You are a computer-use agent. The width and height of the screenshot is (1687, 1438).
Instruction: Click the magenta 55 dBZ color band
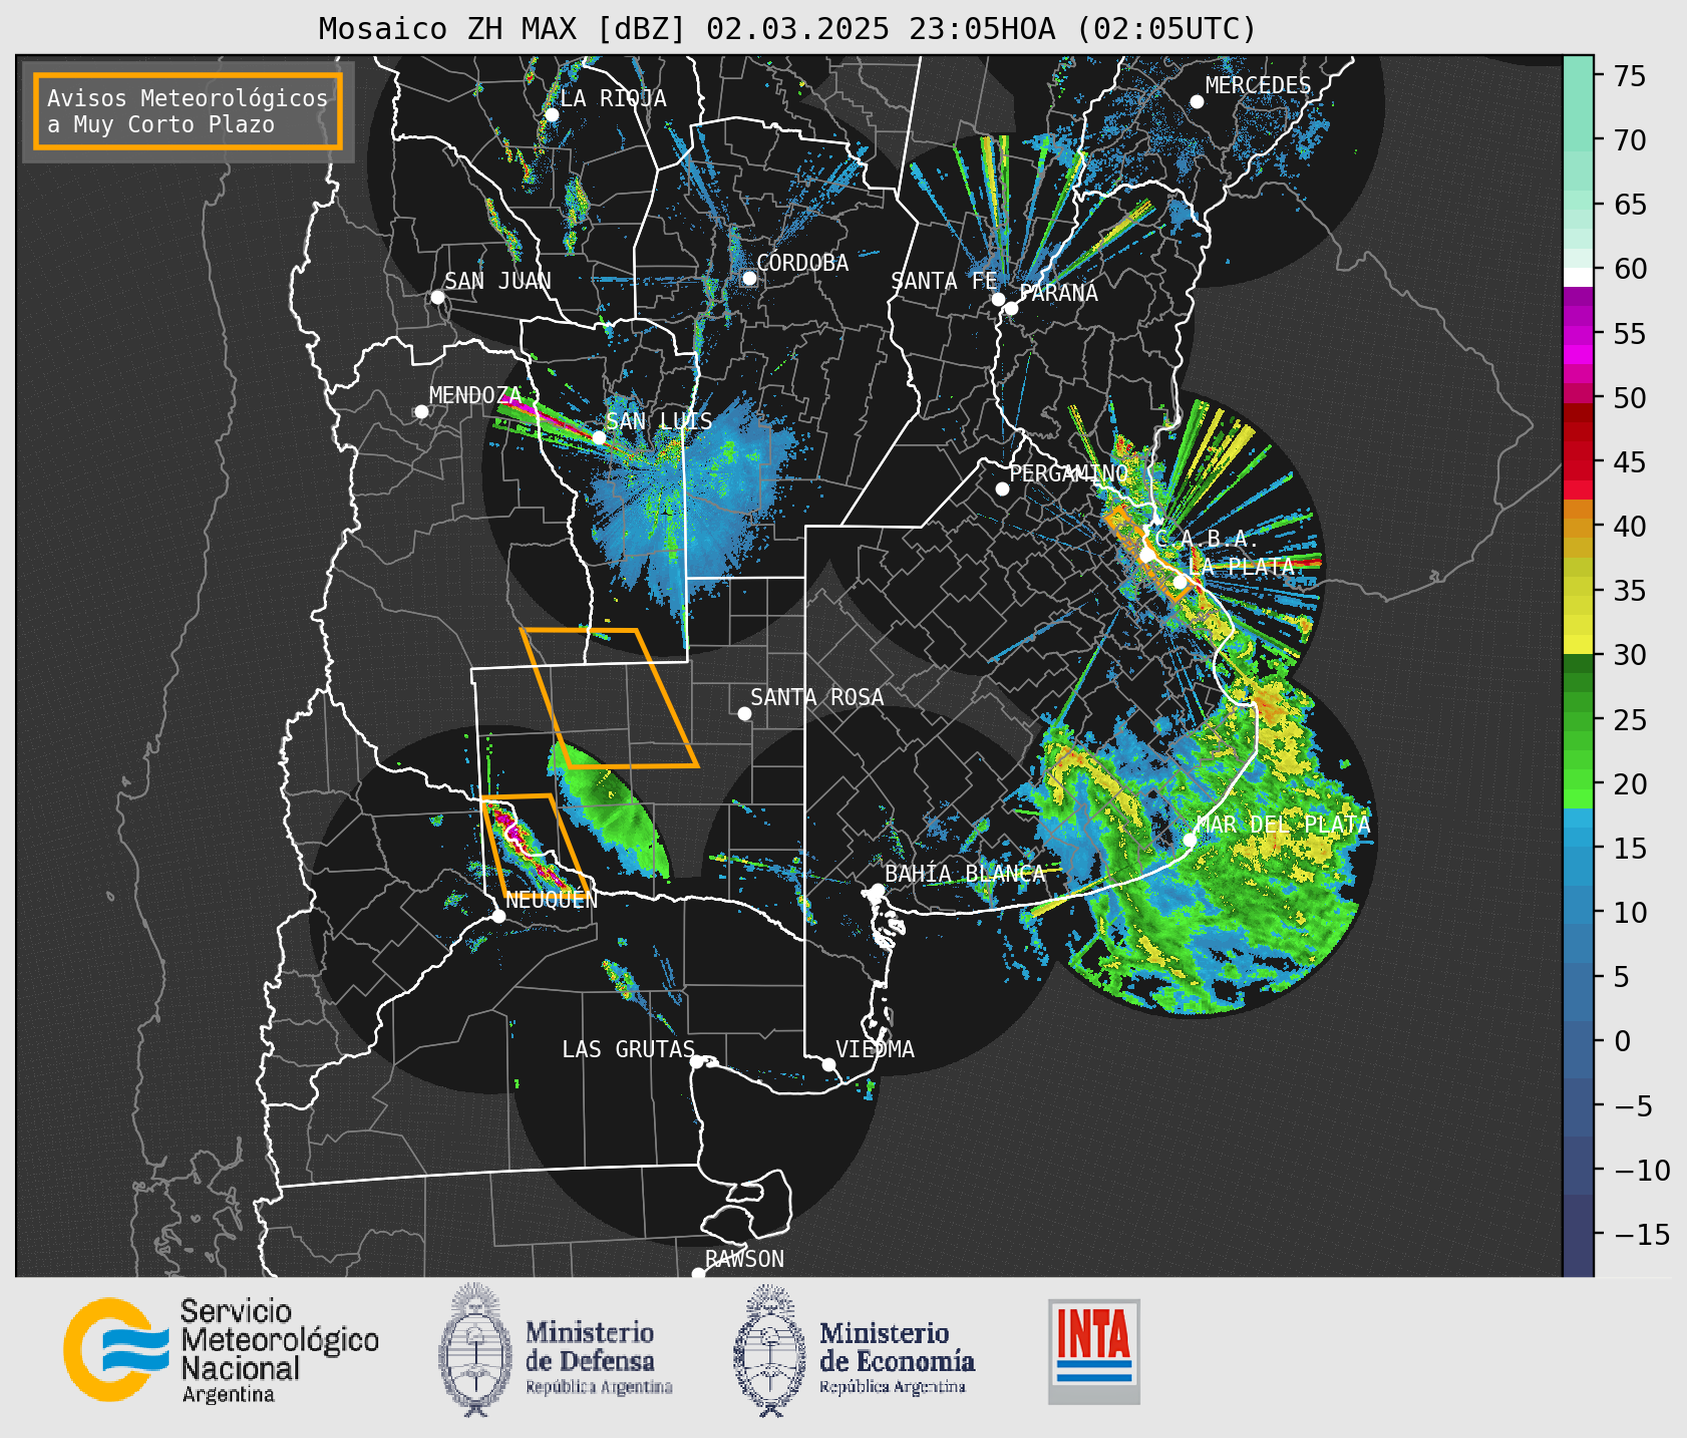(1578, 335)
